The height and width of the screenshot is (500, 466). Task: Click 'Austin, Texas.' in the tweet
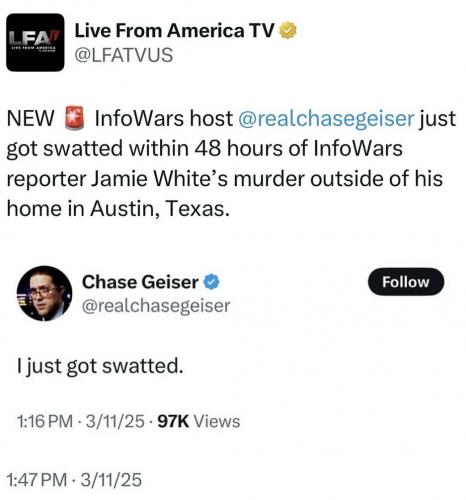160,209
